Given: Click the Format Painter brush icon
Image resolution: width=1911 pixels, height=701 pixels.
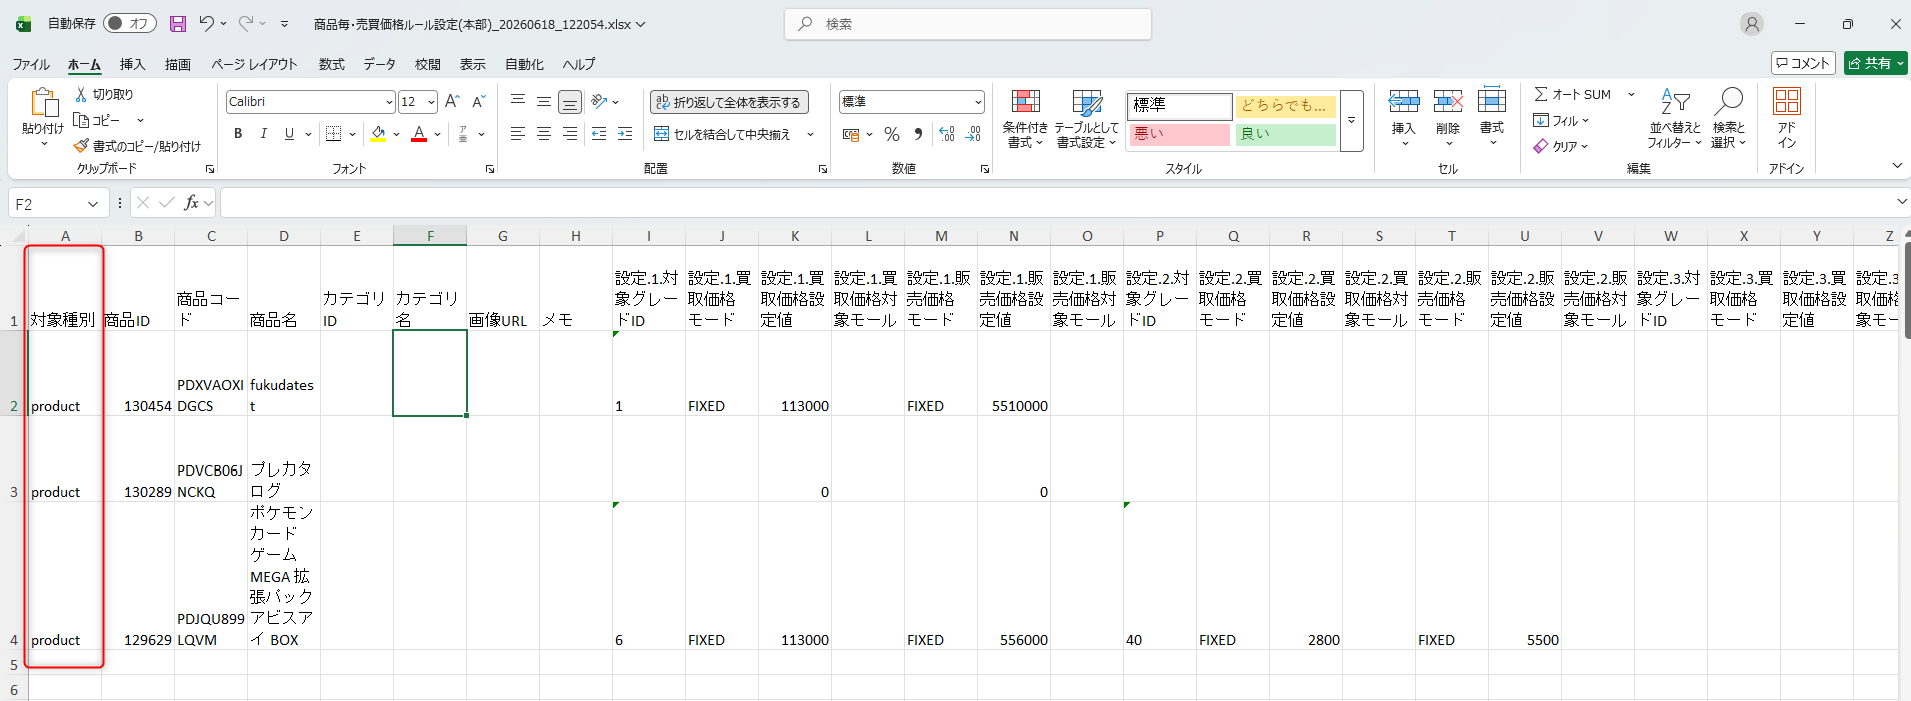Looking at the screenshot, I should tap(81, 146).
